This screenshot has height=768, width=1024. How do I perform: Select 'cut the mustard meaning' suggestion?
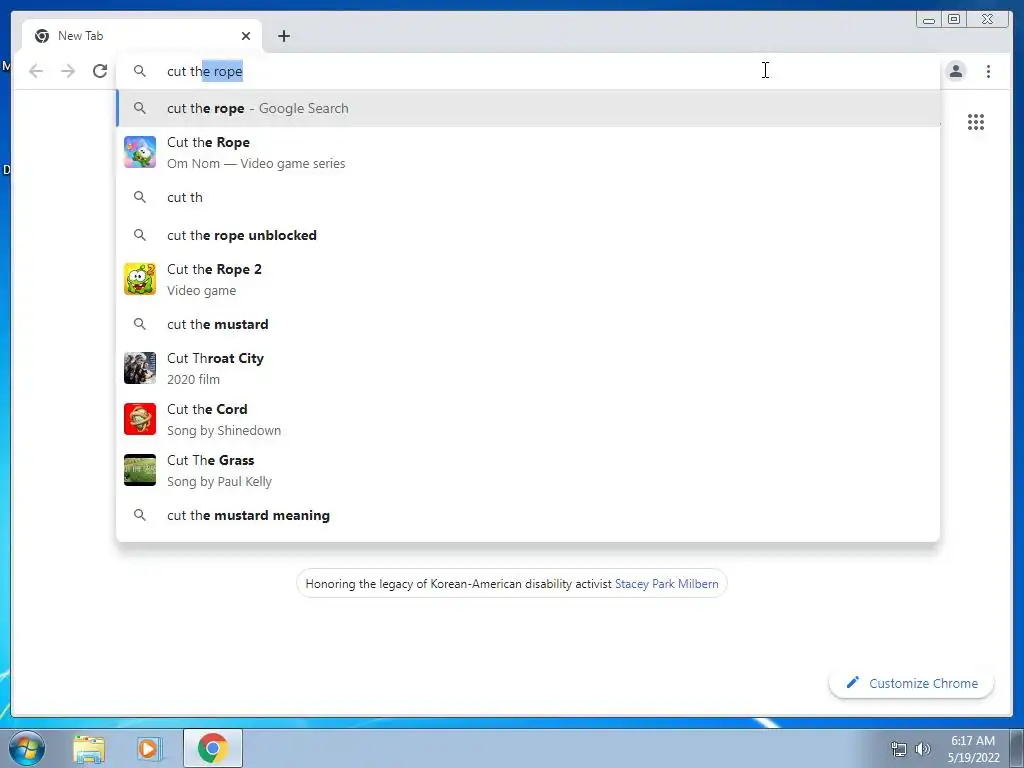[528, 515]
